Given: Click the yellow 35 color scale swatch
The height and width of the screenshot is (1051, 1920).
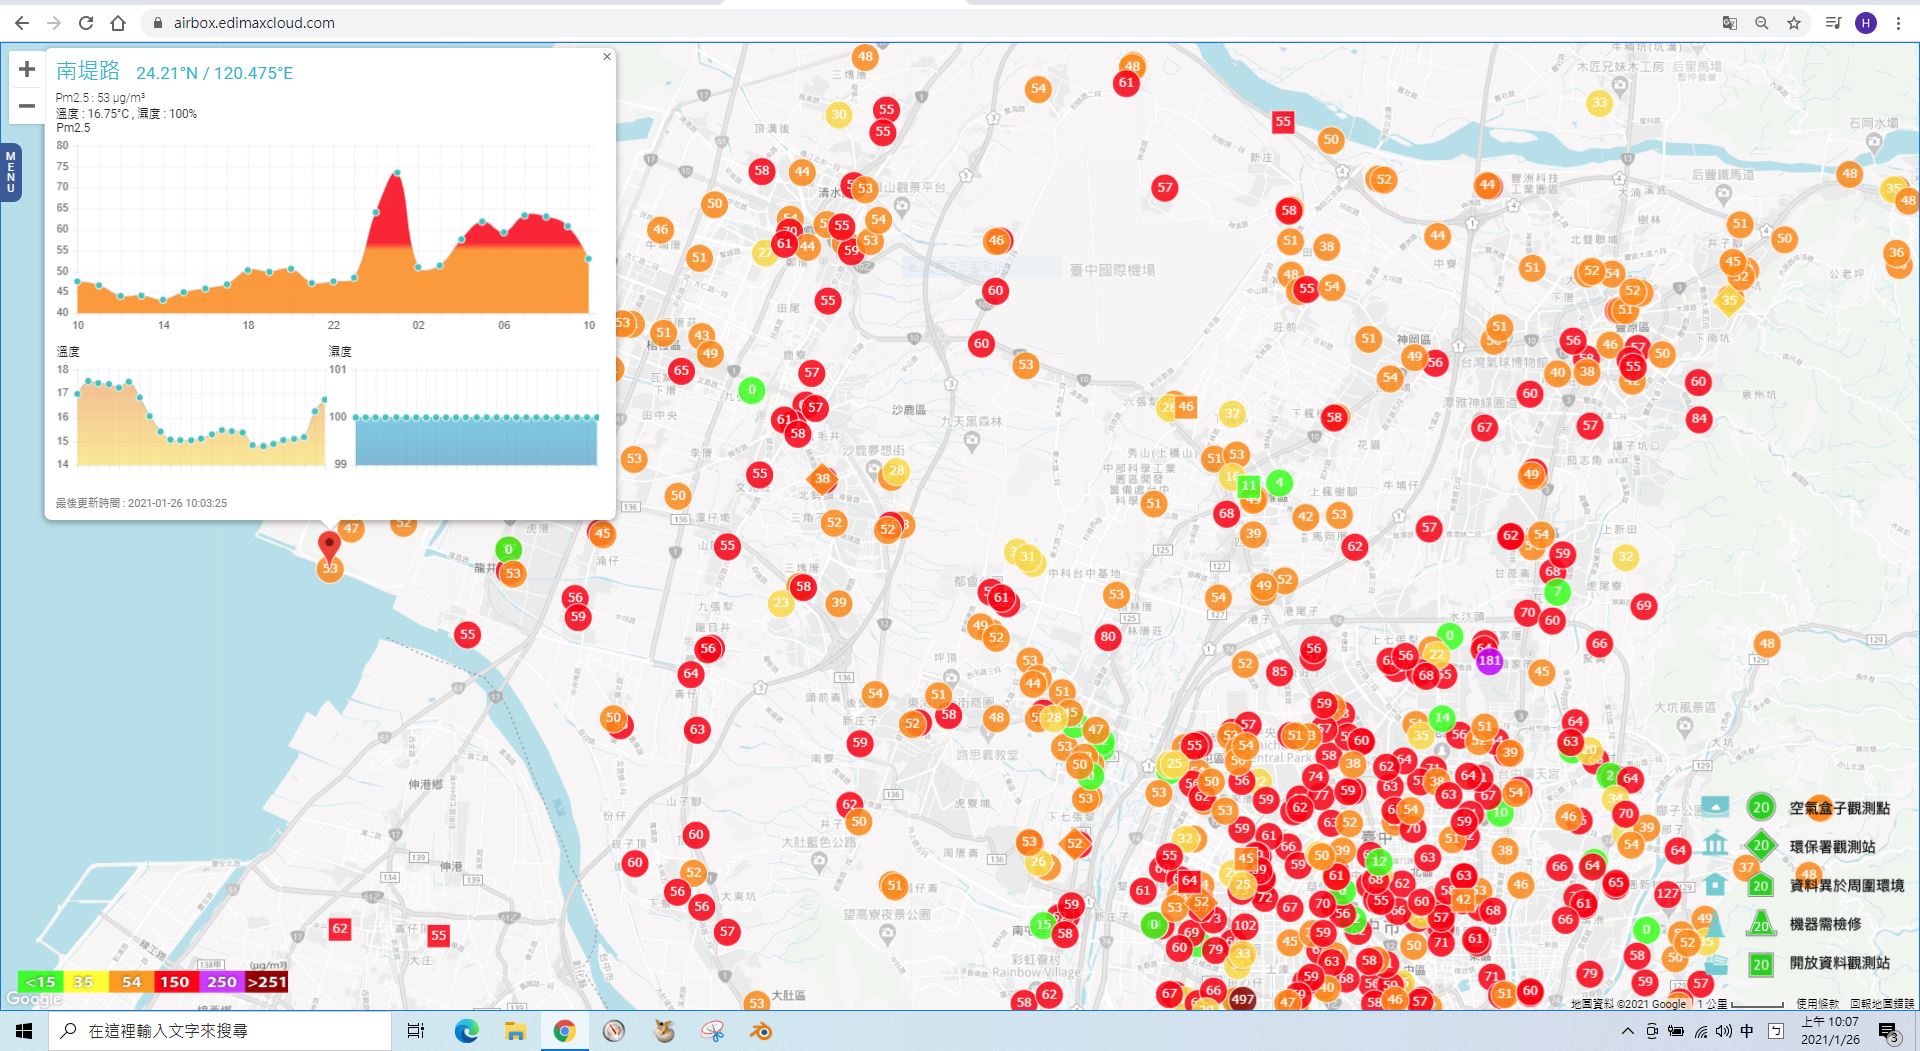Looking at the screenshot, I should click(x=84, y=982).
